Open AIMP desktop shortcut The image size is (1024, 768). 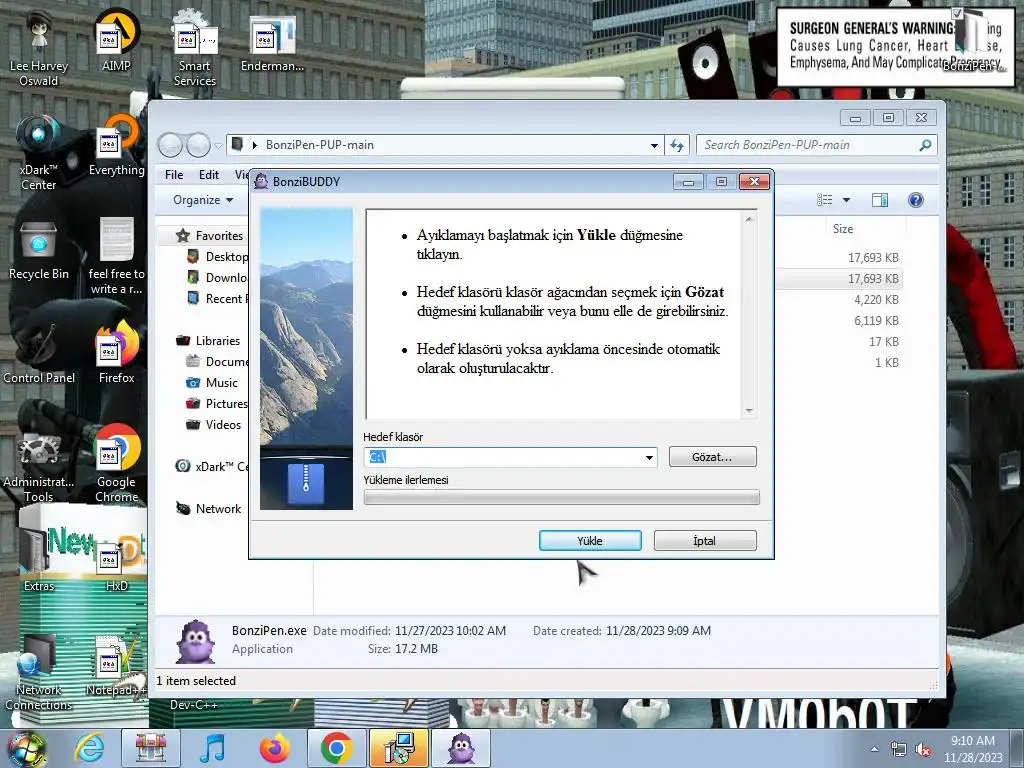click(x=116, y=40)
